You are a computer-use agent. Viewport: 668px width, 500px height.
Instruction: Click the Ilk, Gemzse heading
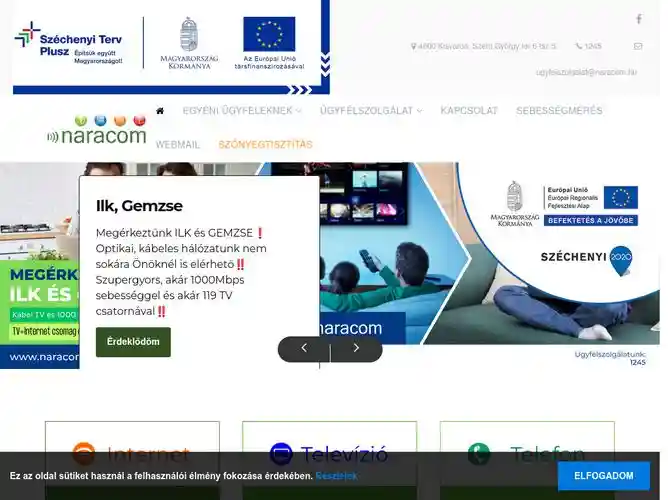[139, 206]
